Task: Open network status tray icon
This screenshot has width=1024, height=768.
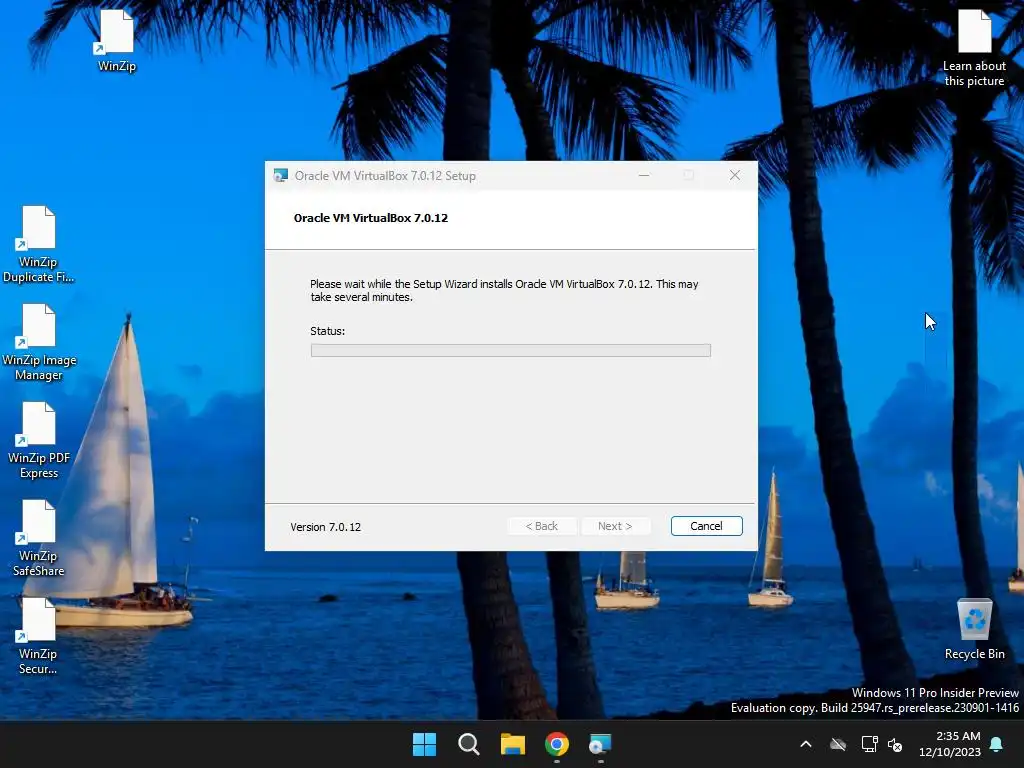Action: click(869, 744)
